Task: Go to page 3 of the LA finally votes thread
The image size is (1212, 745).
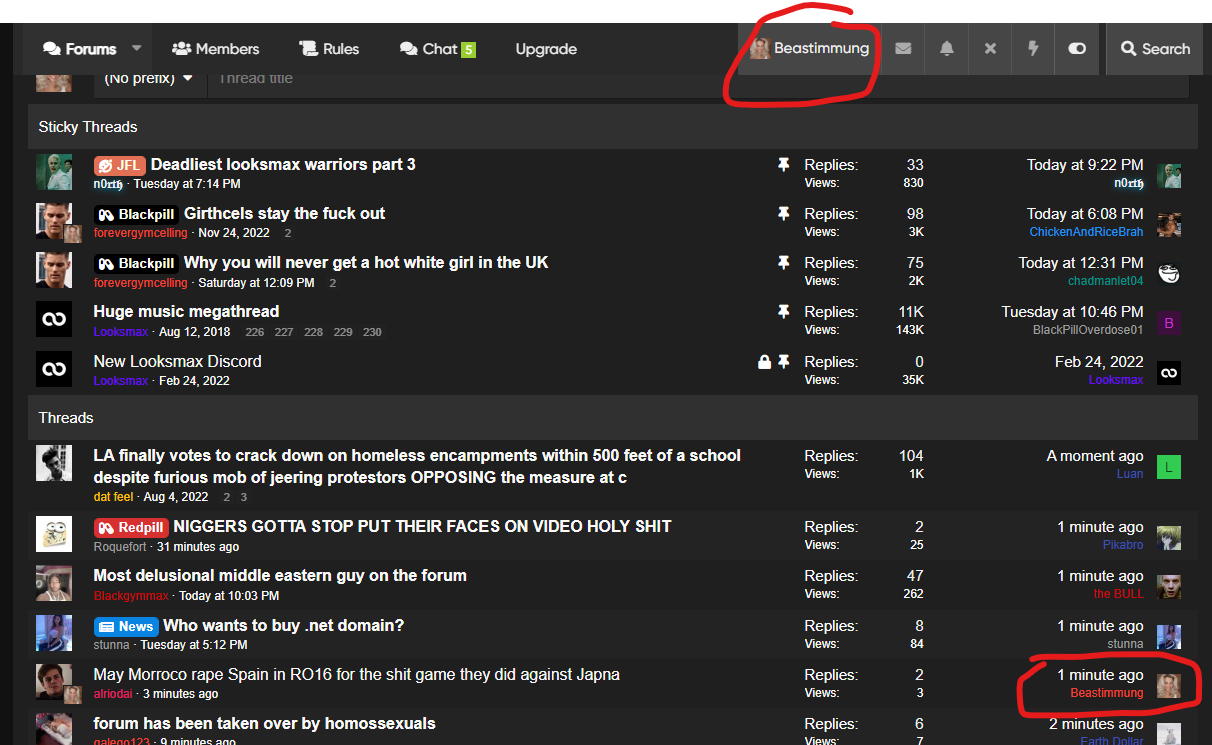Action: [243, 497]
